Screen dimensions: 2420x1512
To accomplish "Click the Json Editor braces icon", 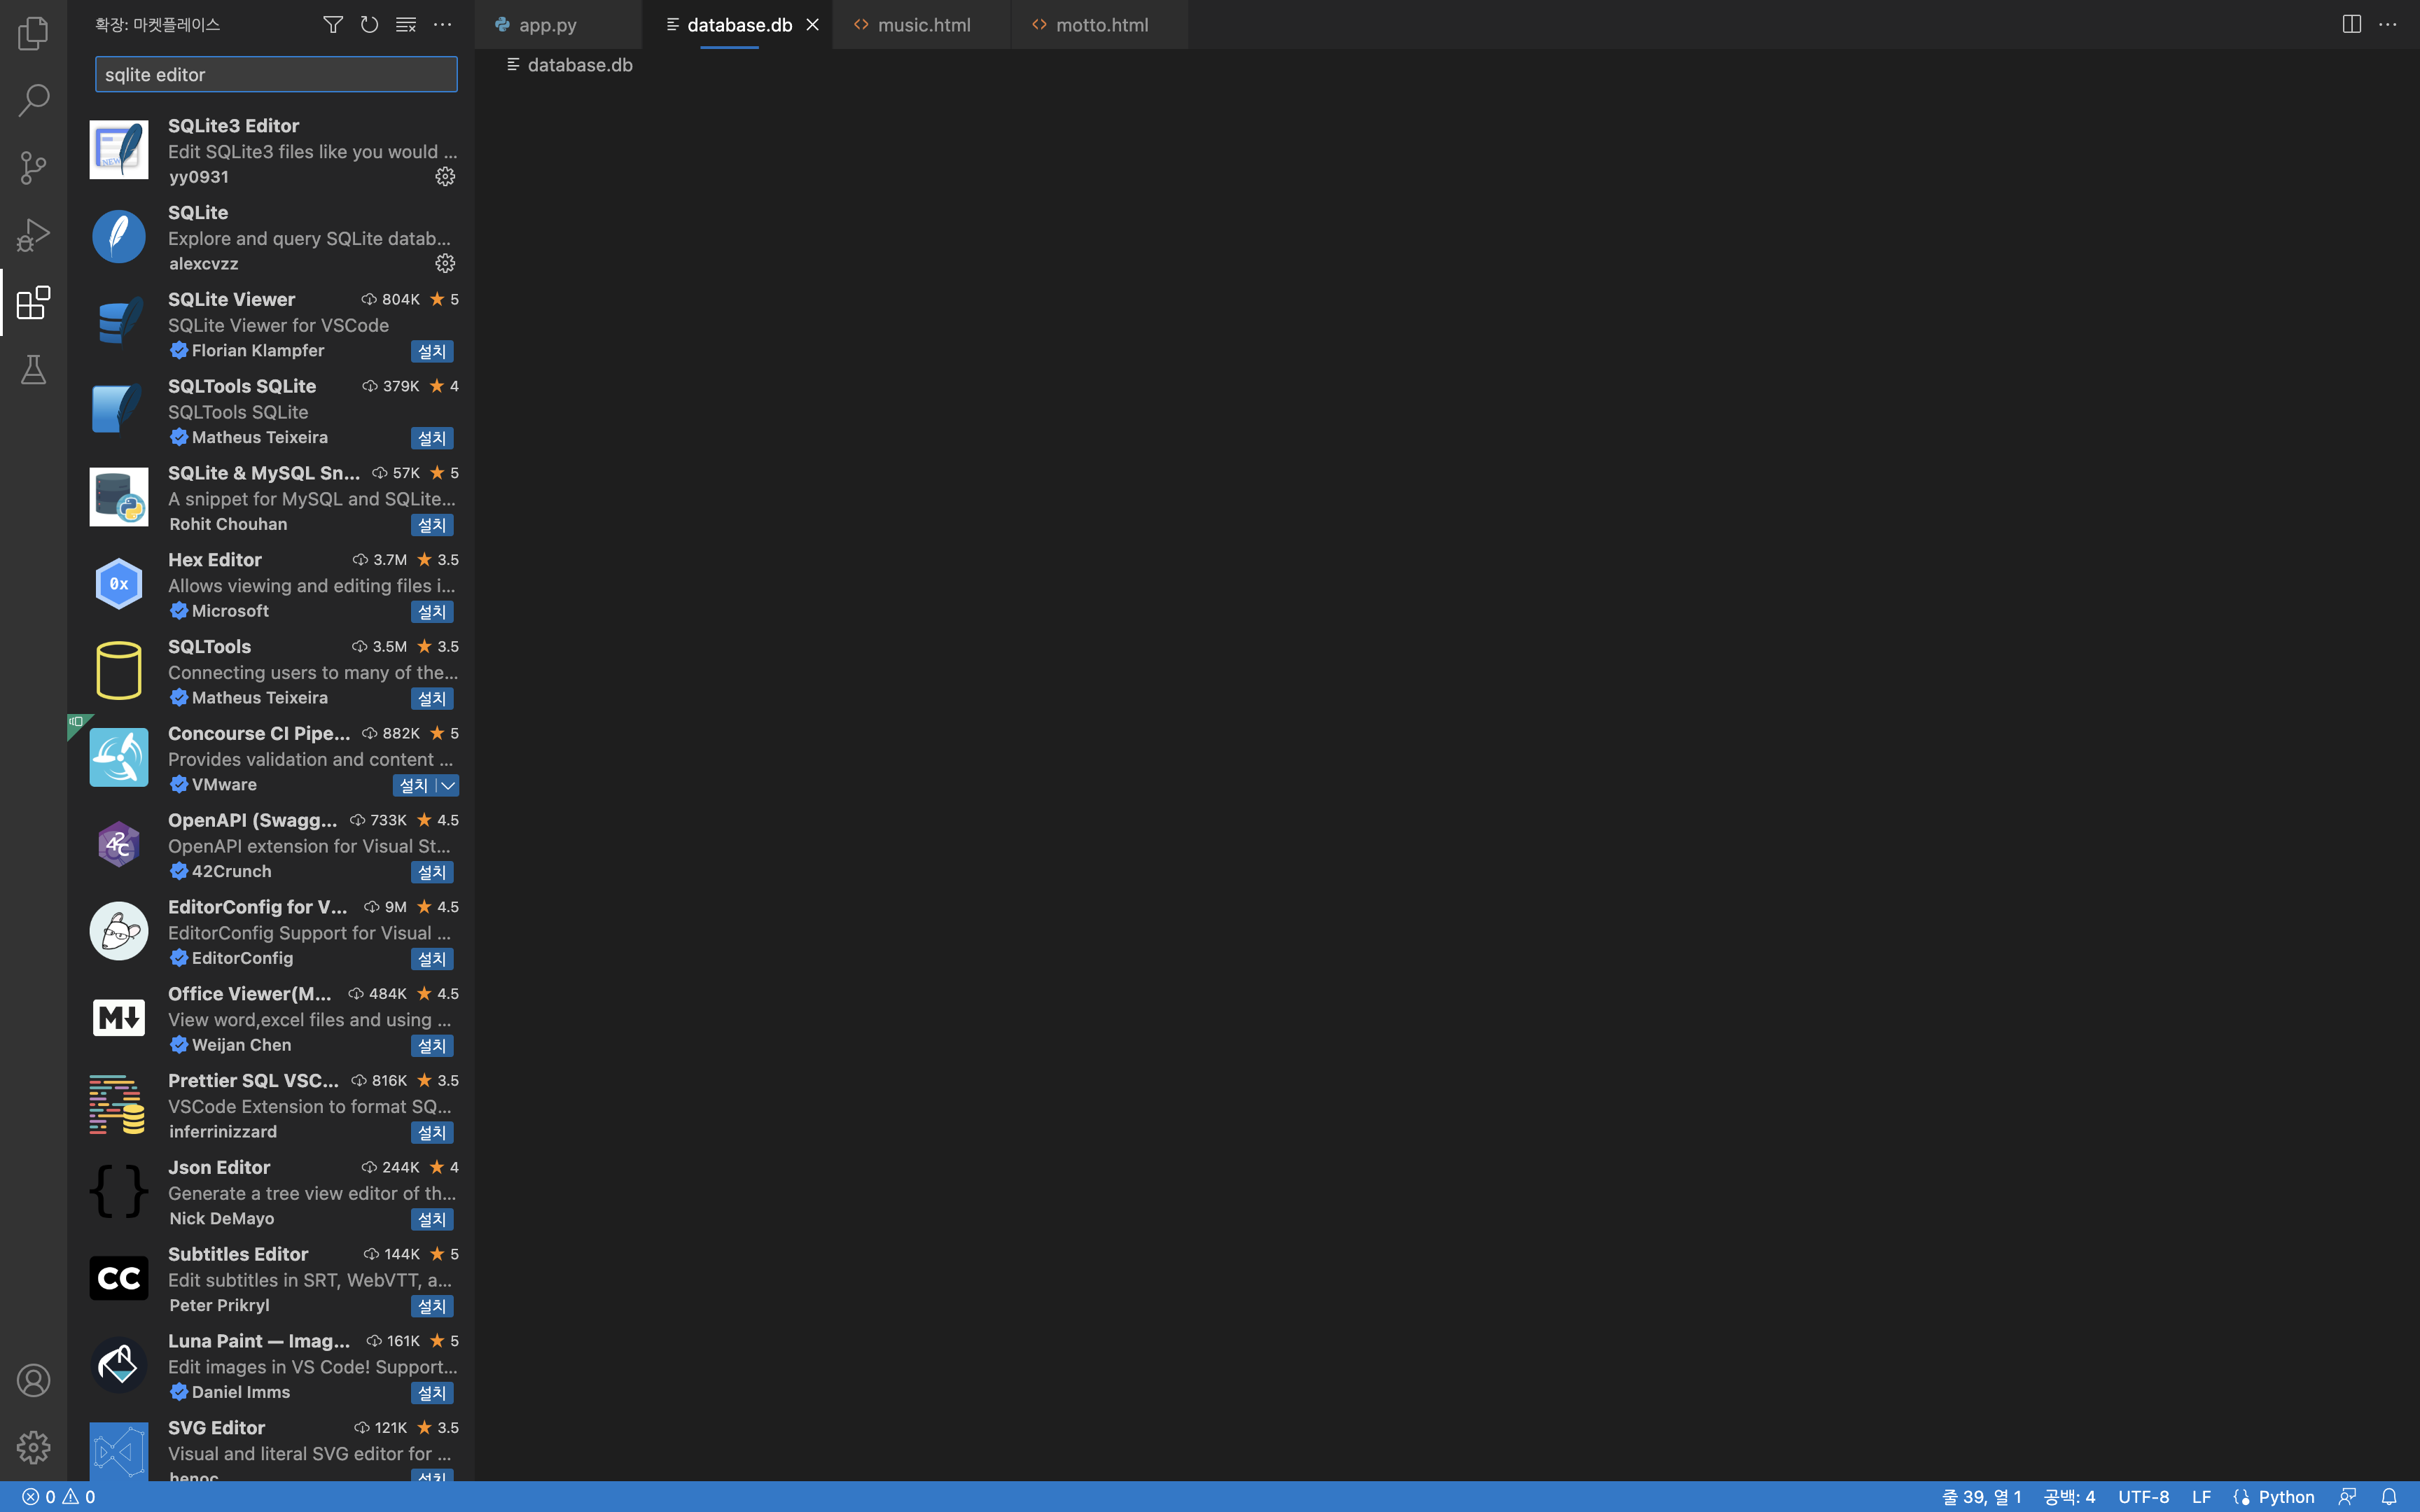I will click(119, 1192).
